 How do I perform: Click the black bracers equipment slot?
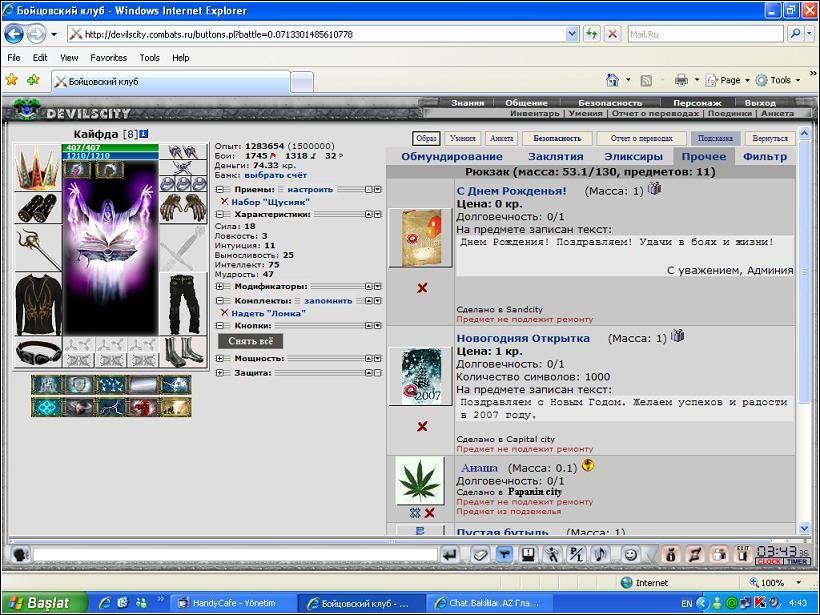38,207
